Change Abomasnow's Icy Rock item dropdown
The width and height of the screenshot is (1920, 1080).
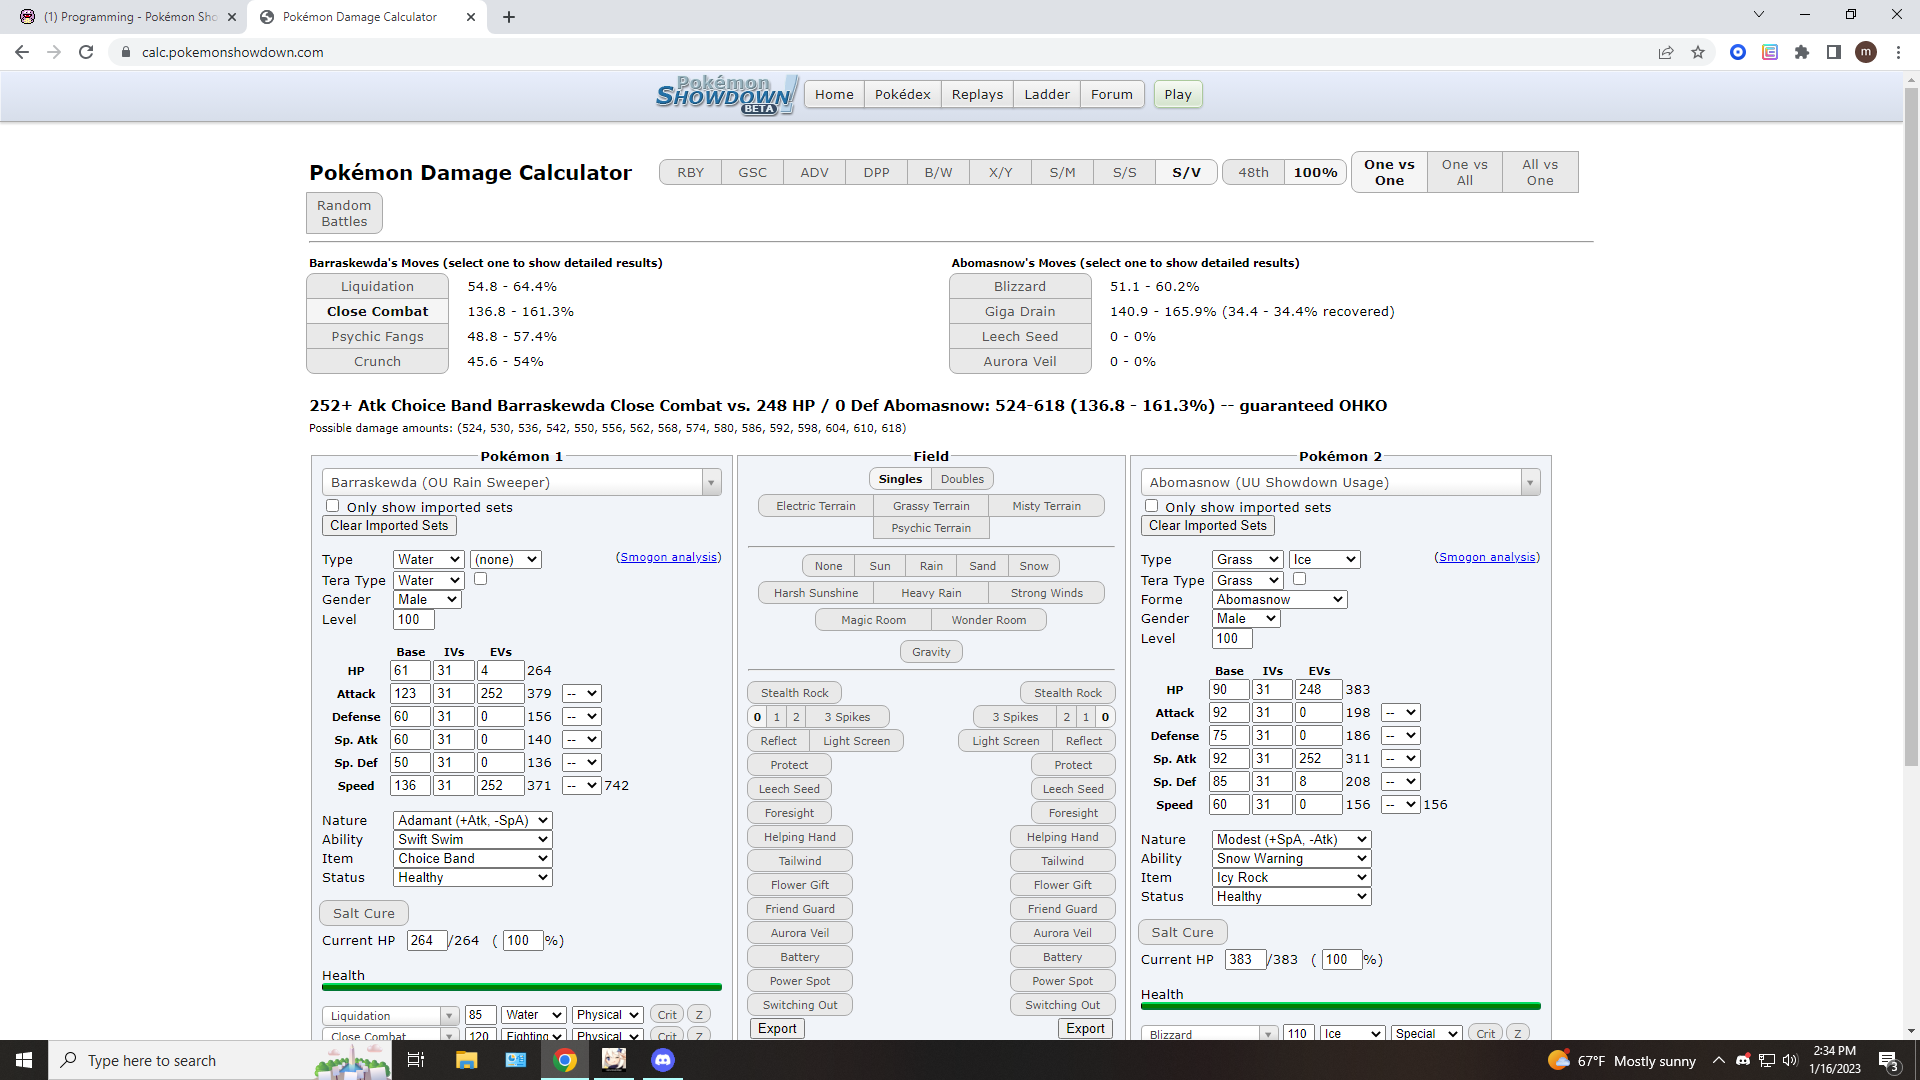[1291, 877]
